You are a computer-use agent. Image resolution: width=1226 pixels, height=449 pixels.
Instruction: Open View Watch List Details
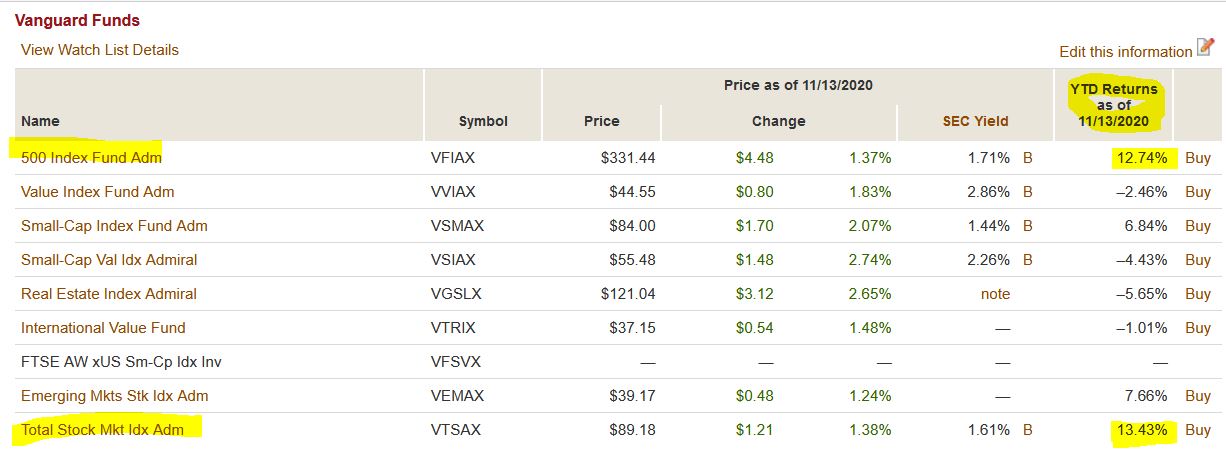(x=100, y=50)
